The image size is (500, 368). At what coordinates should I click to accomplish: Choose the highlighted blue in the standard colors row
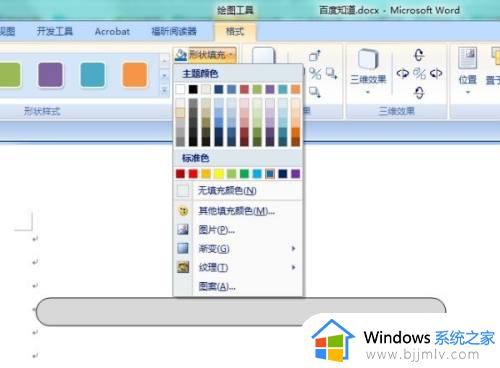point(270,174)
